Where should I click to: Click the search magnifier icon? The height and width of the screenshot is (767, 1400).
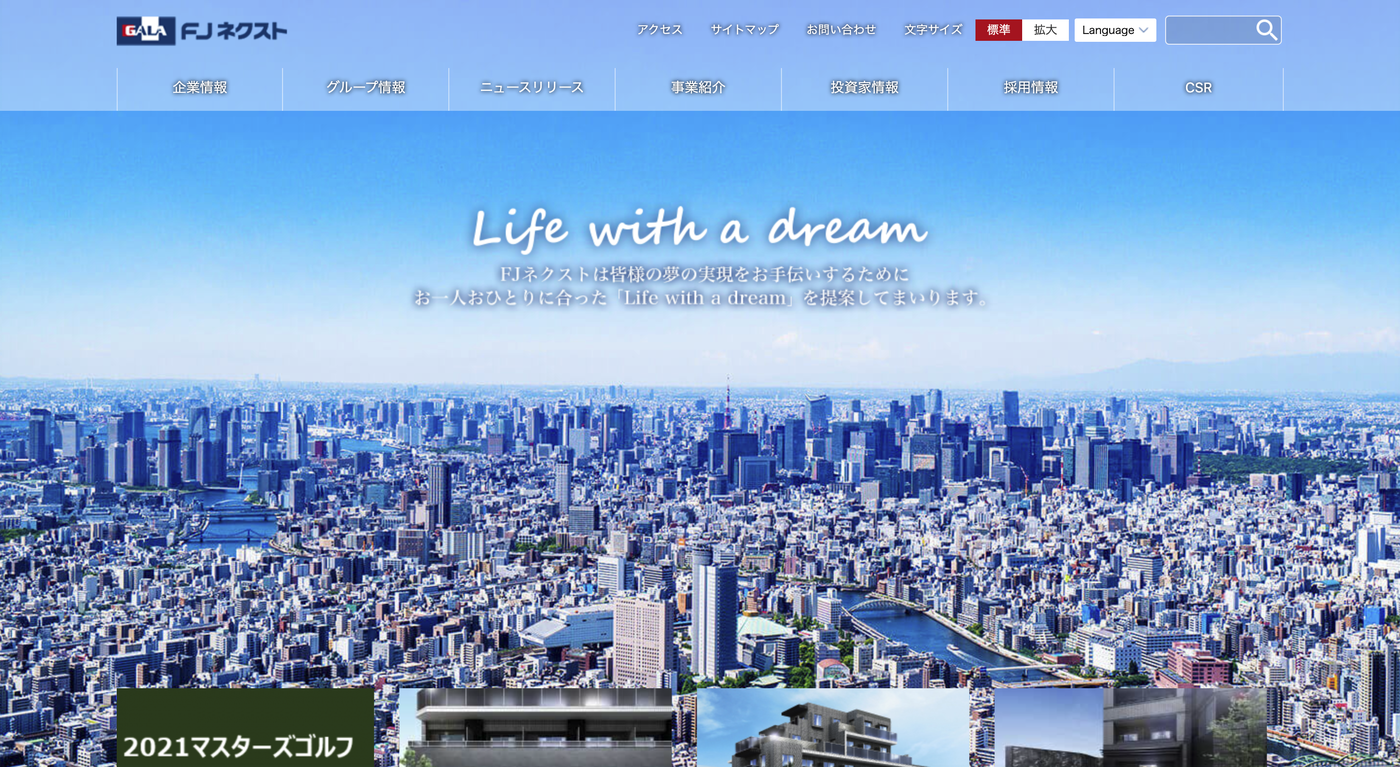[x=1266, y=30]
